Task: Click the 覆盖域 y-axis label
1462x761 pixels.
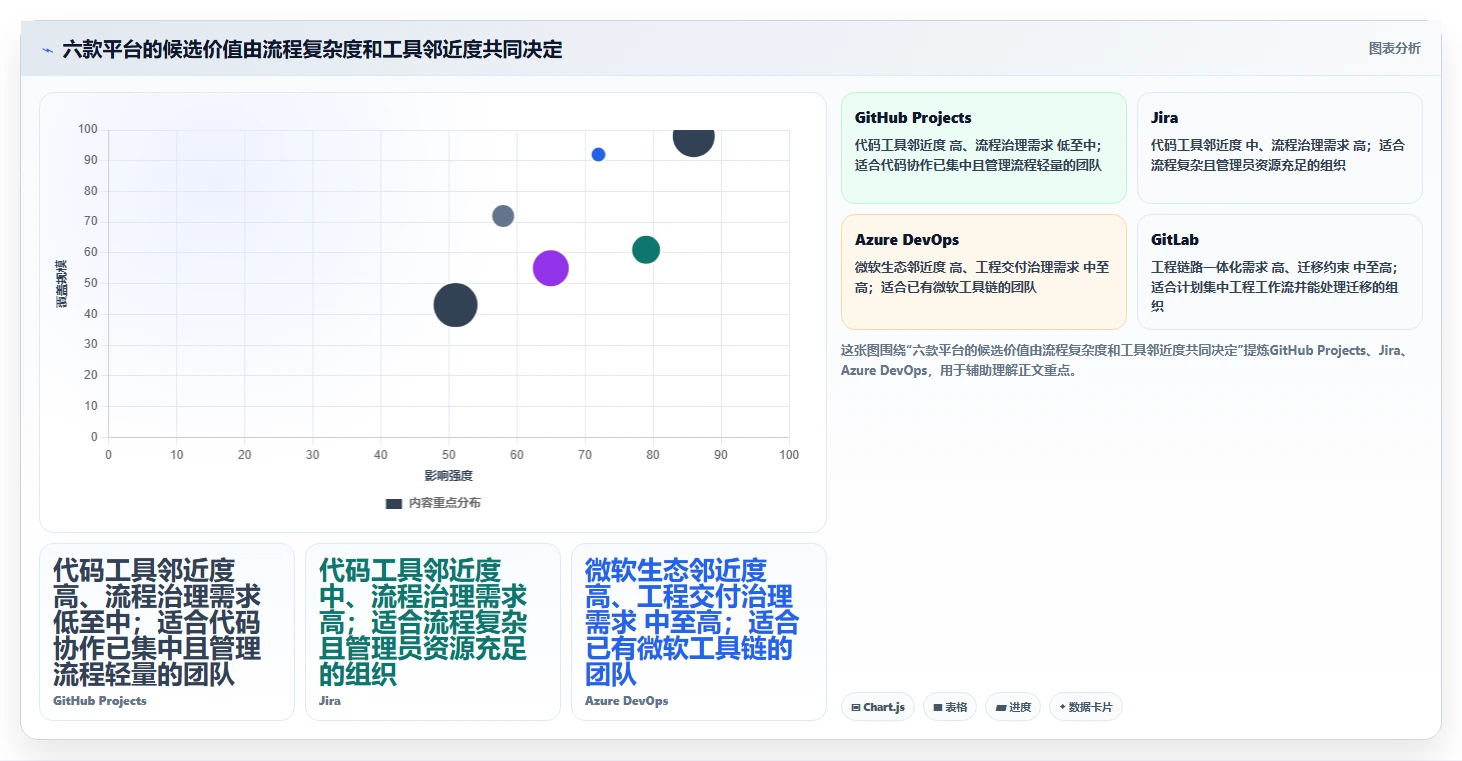Action: tap(62, 283)
